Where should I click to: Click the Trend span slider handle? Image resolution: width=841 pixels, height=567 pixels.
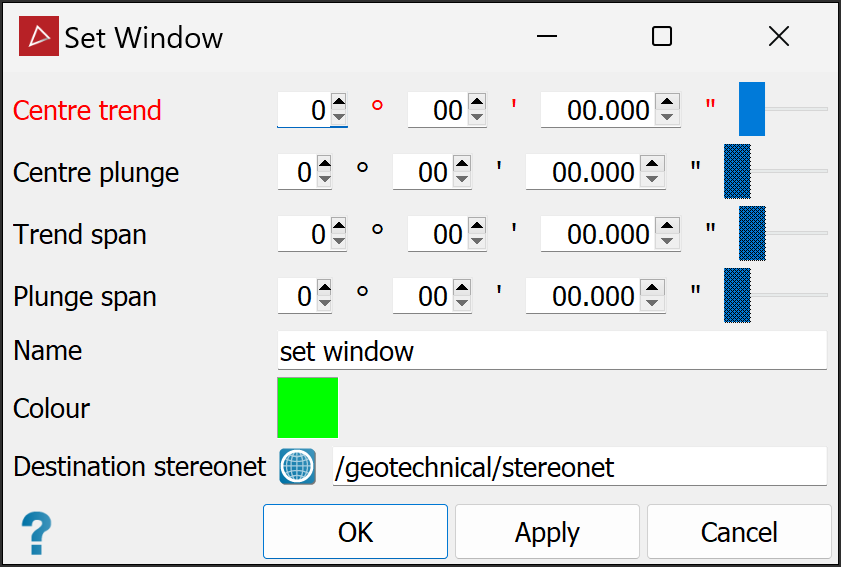752,233
